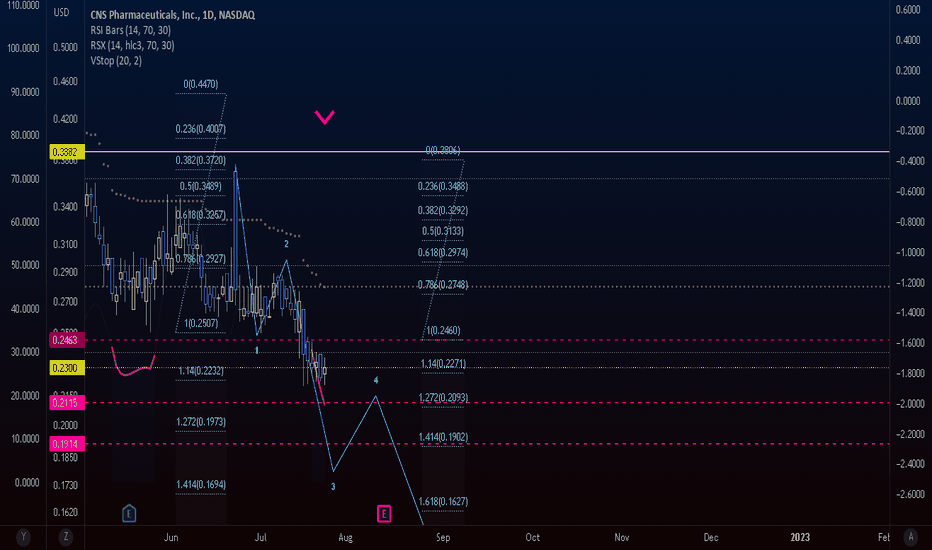
Task: Click 2023 on the time axis
Action: pyautogui.click(x=800, y=538)
